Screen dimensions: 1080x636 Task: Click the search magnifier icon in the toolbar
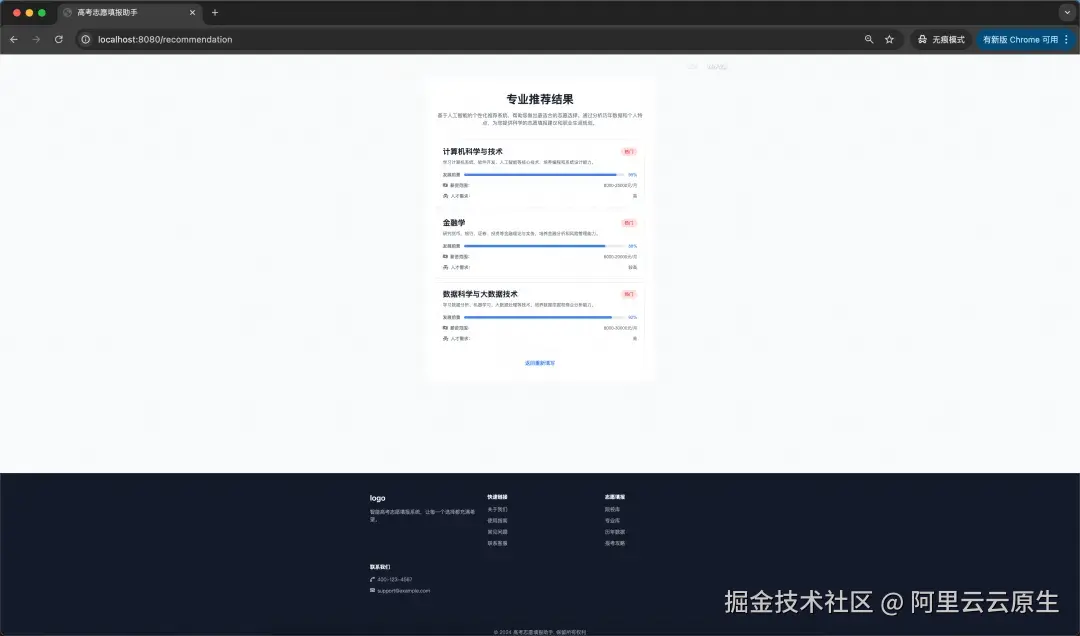868,39
